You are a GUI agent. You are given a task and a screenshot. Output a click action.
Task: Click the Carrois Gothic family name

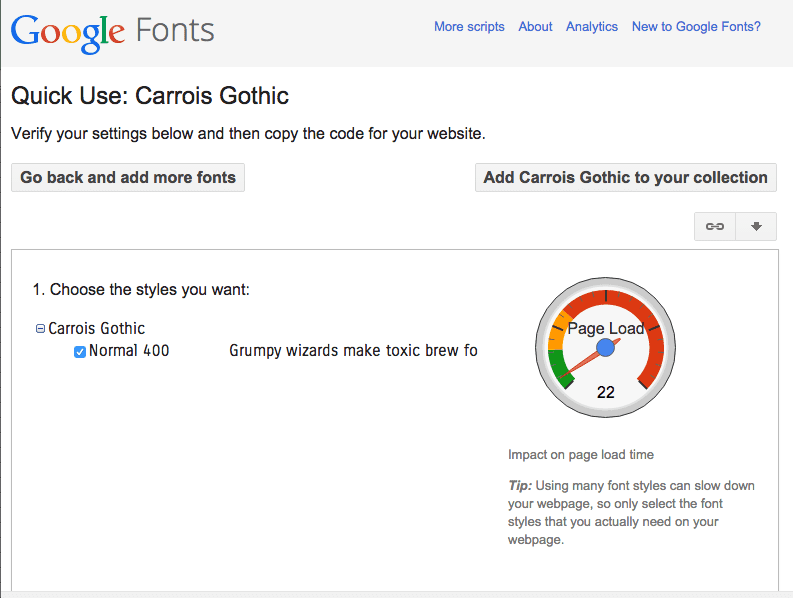click(x=97, y=328)
